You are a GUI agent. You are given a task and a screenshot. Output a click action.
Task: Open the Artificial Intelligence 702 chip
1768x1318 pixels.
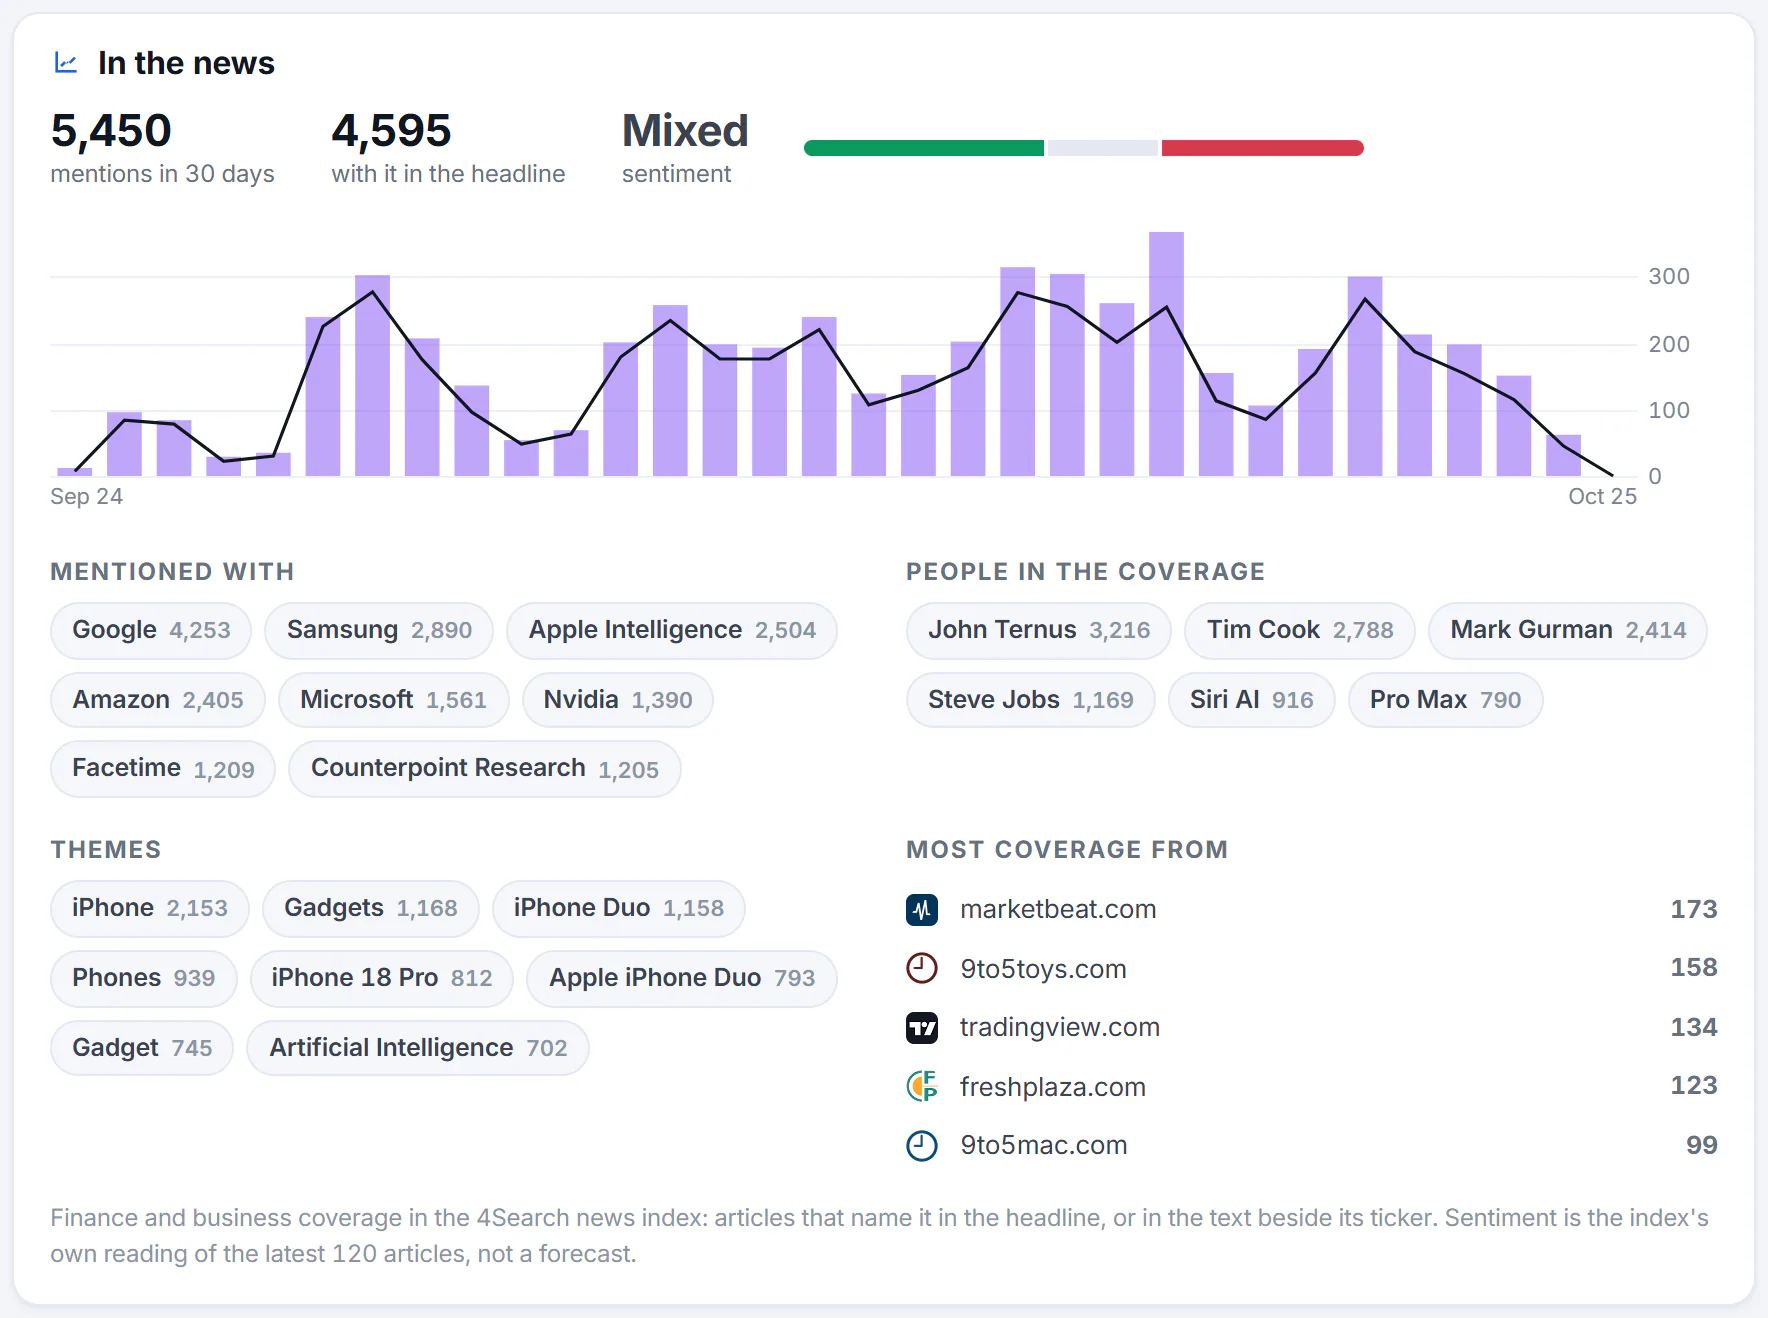(x=418, y=1048)
